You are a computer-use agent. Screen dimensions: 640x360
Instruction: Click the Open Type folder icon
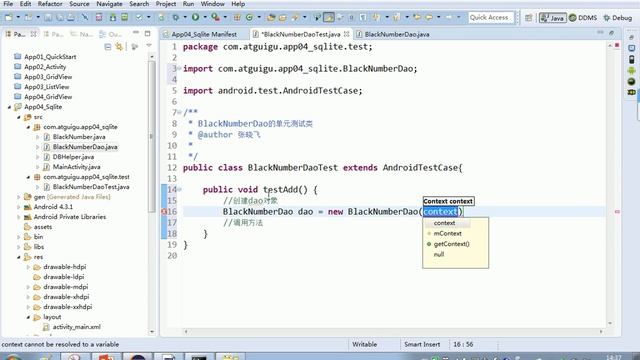click(271, 18)
